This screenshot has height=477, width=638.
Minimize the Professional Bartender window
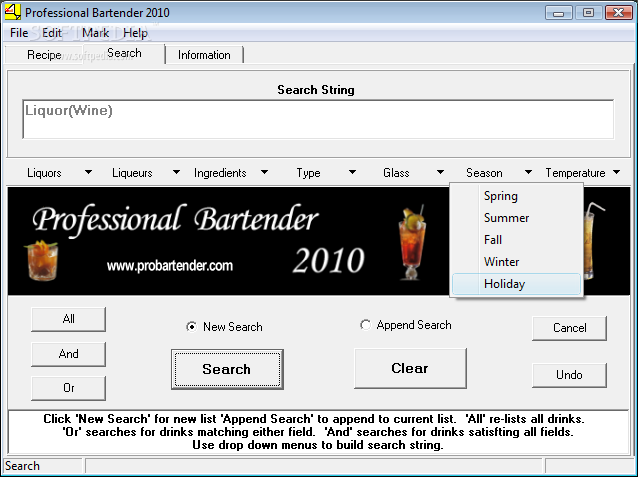559,13
